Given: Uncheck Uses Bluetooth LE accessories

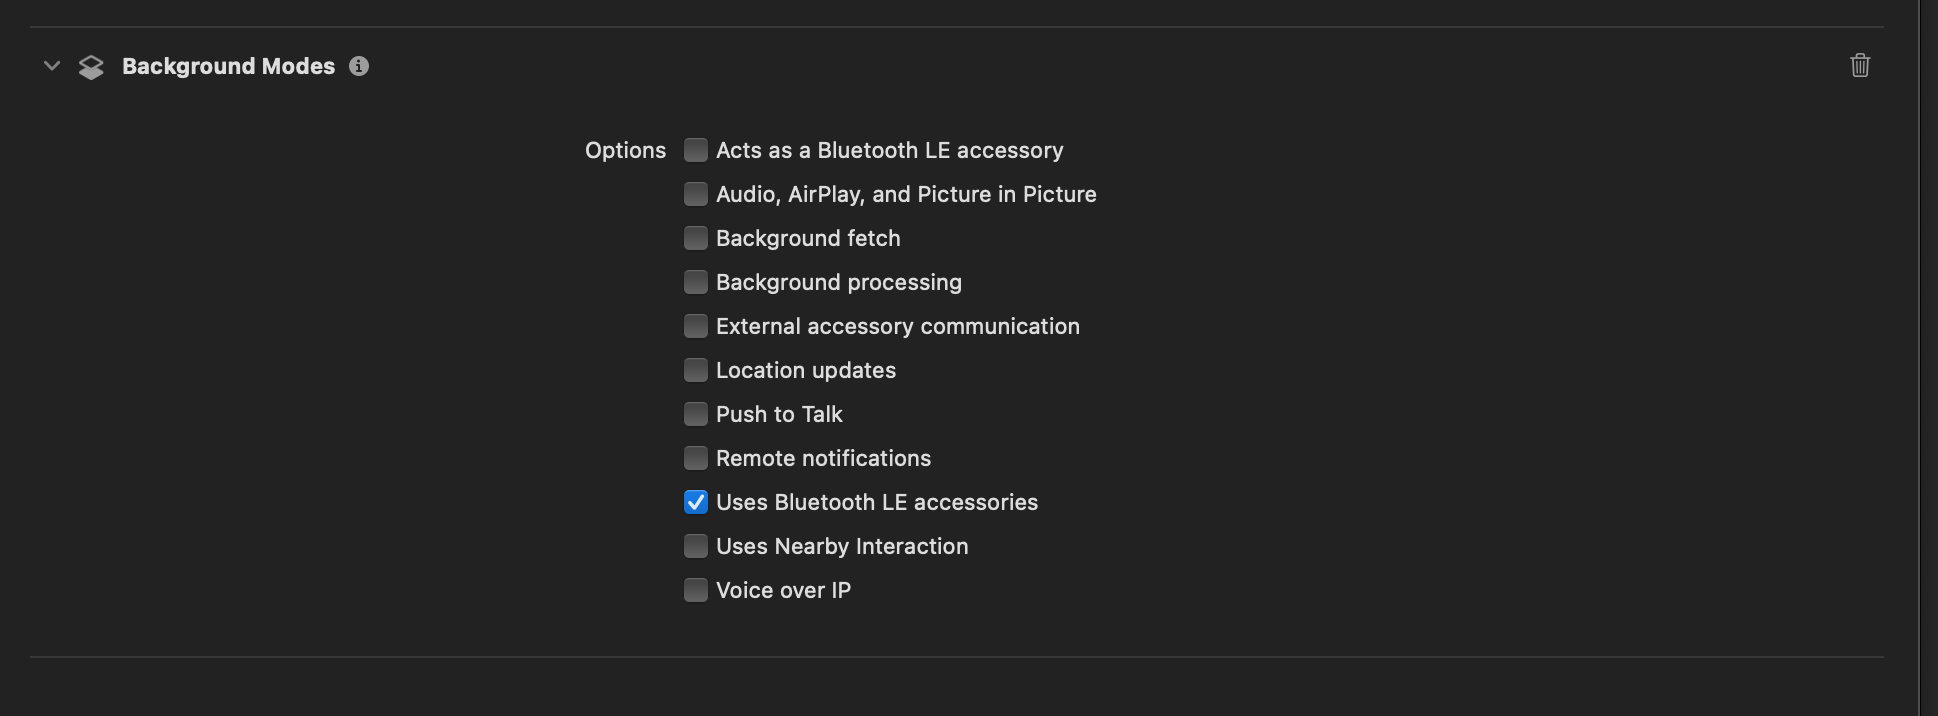Looking at the screenshot, I should pyautogui.click(x=696, y=502).
